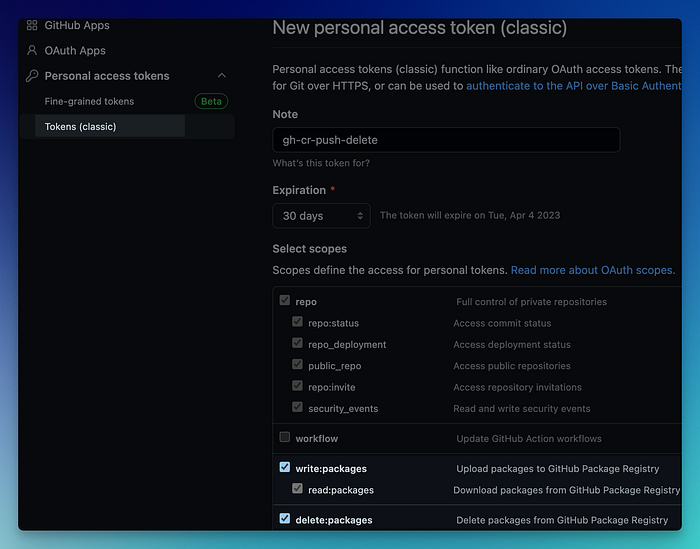Click the Personal access tokens key icon
The width and height of the screenshot is (700, 549).
click(x=32, y=76)
